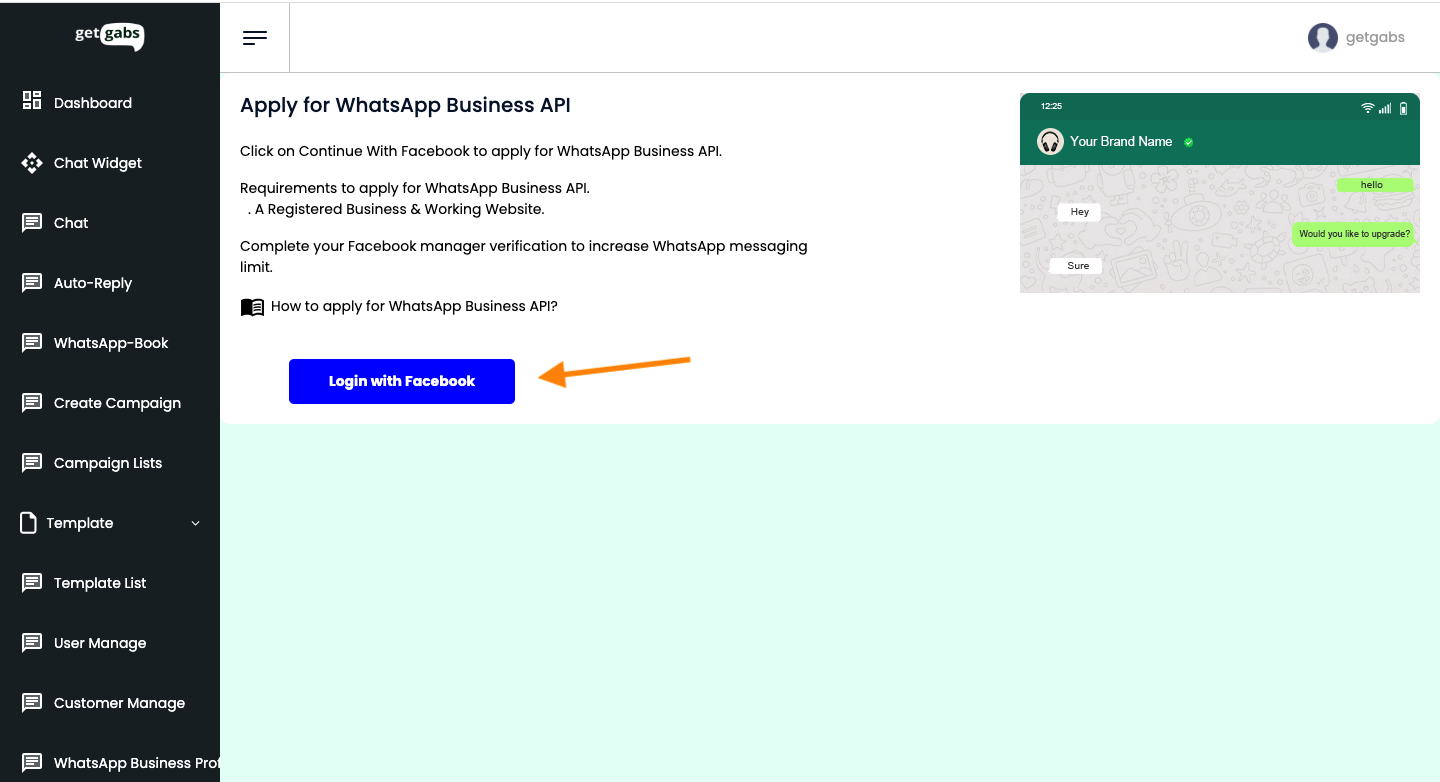Click Login with Facebook button
1440x782 pixels.
coord(402,381)
